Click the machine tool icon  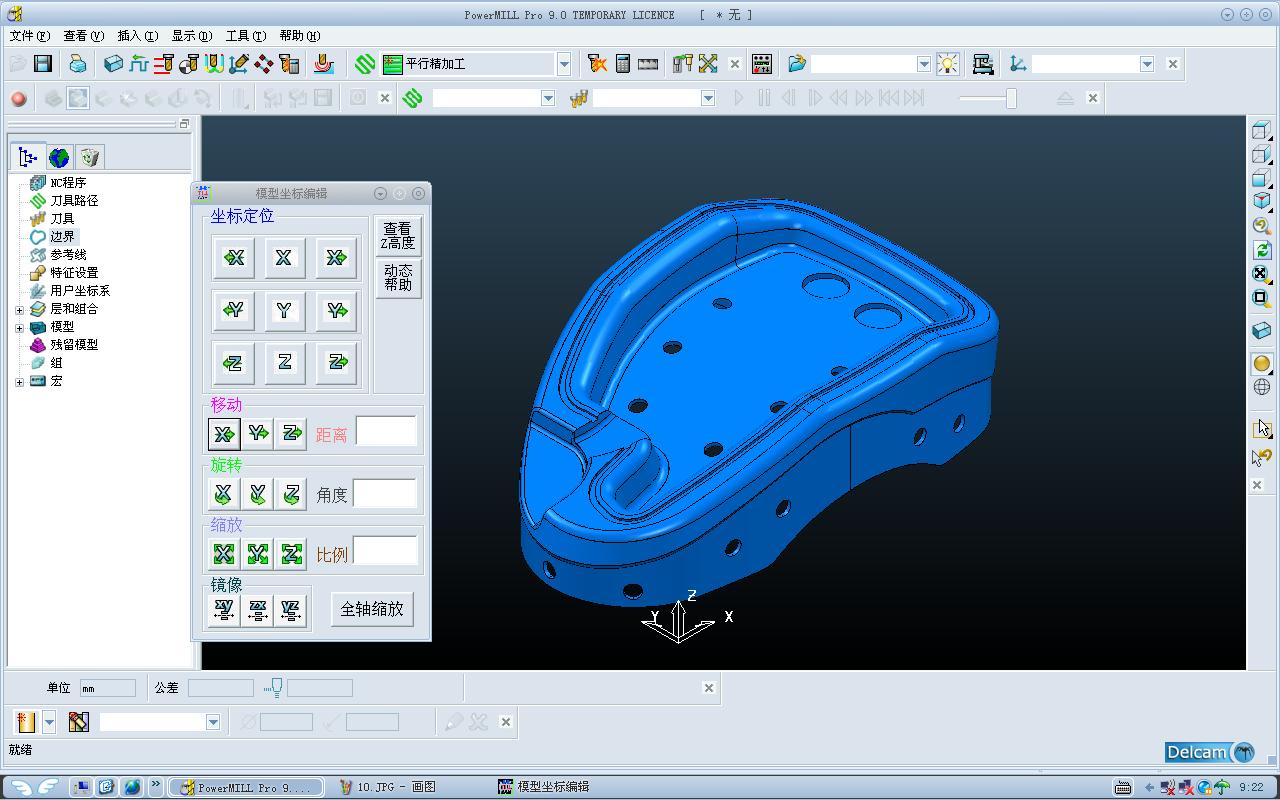coord(983,64)
